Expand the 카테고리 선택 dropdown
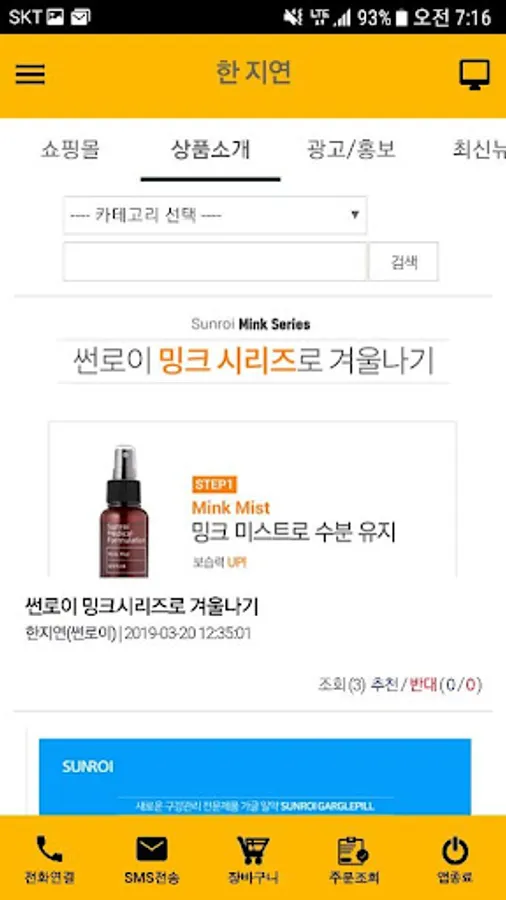506x900 pixels. [215, 215]
